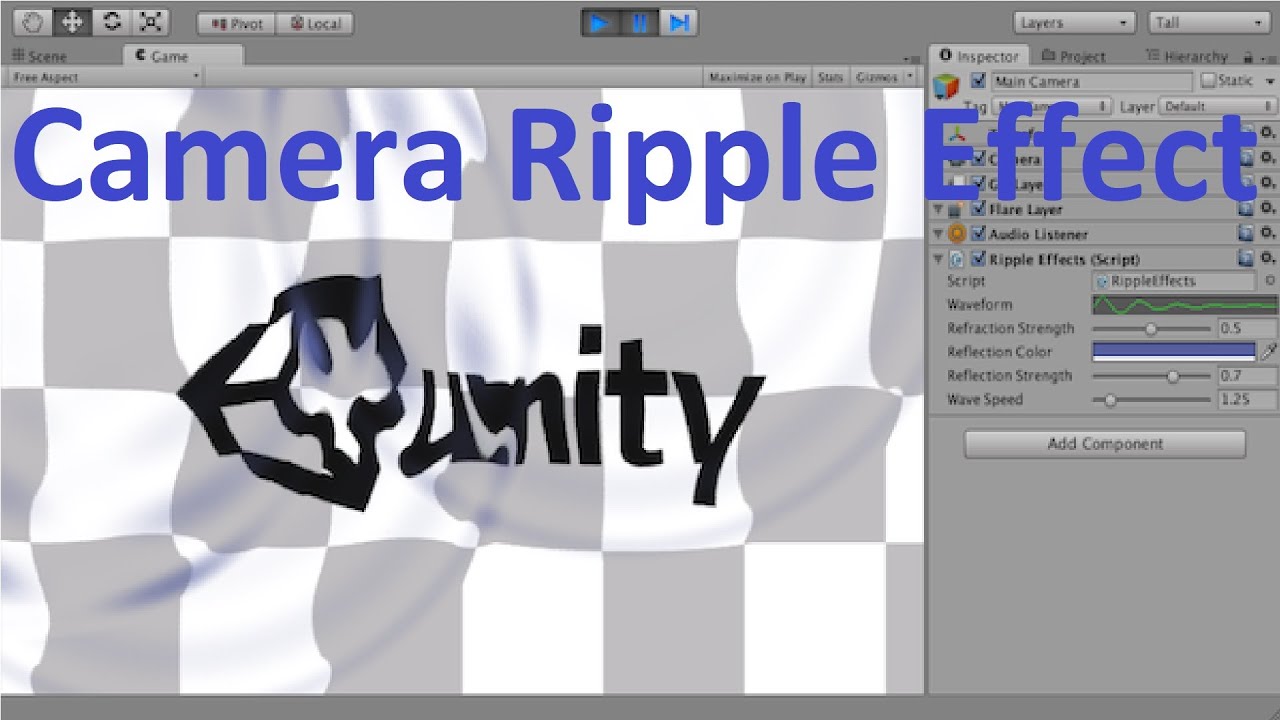Click the Wave Speed value 1.25
1280x720 pixels.
[x=1247, y=400]
